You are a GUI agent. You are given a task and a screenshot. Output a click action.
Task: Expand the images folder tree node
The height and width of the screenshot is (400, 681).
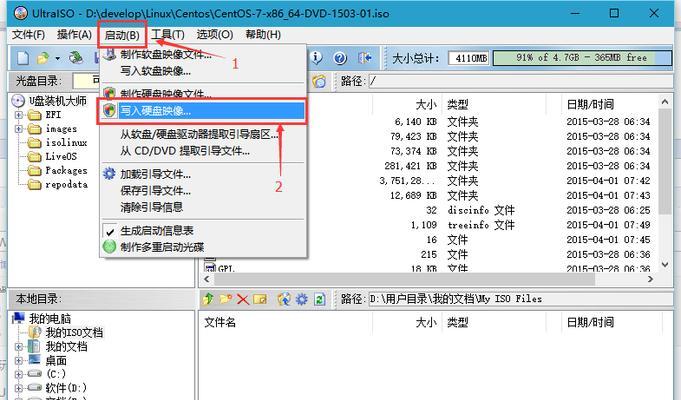pyautogui.click(x=19, y=129)
